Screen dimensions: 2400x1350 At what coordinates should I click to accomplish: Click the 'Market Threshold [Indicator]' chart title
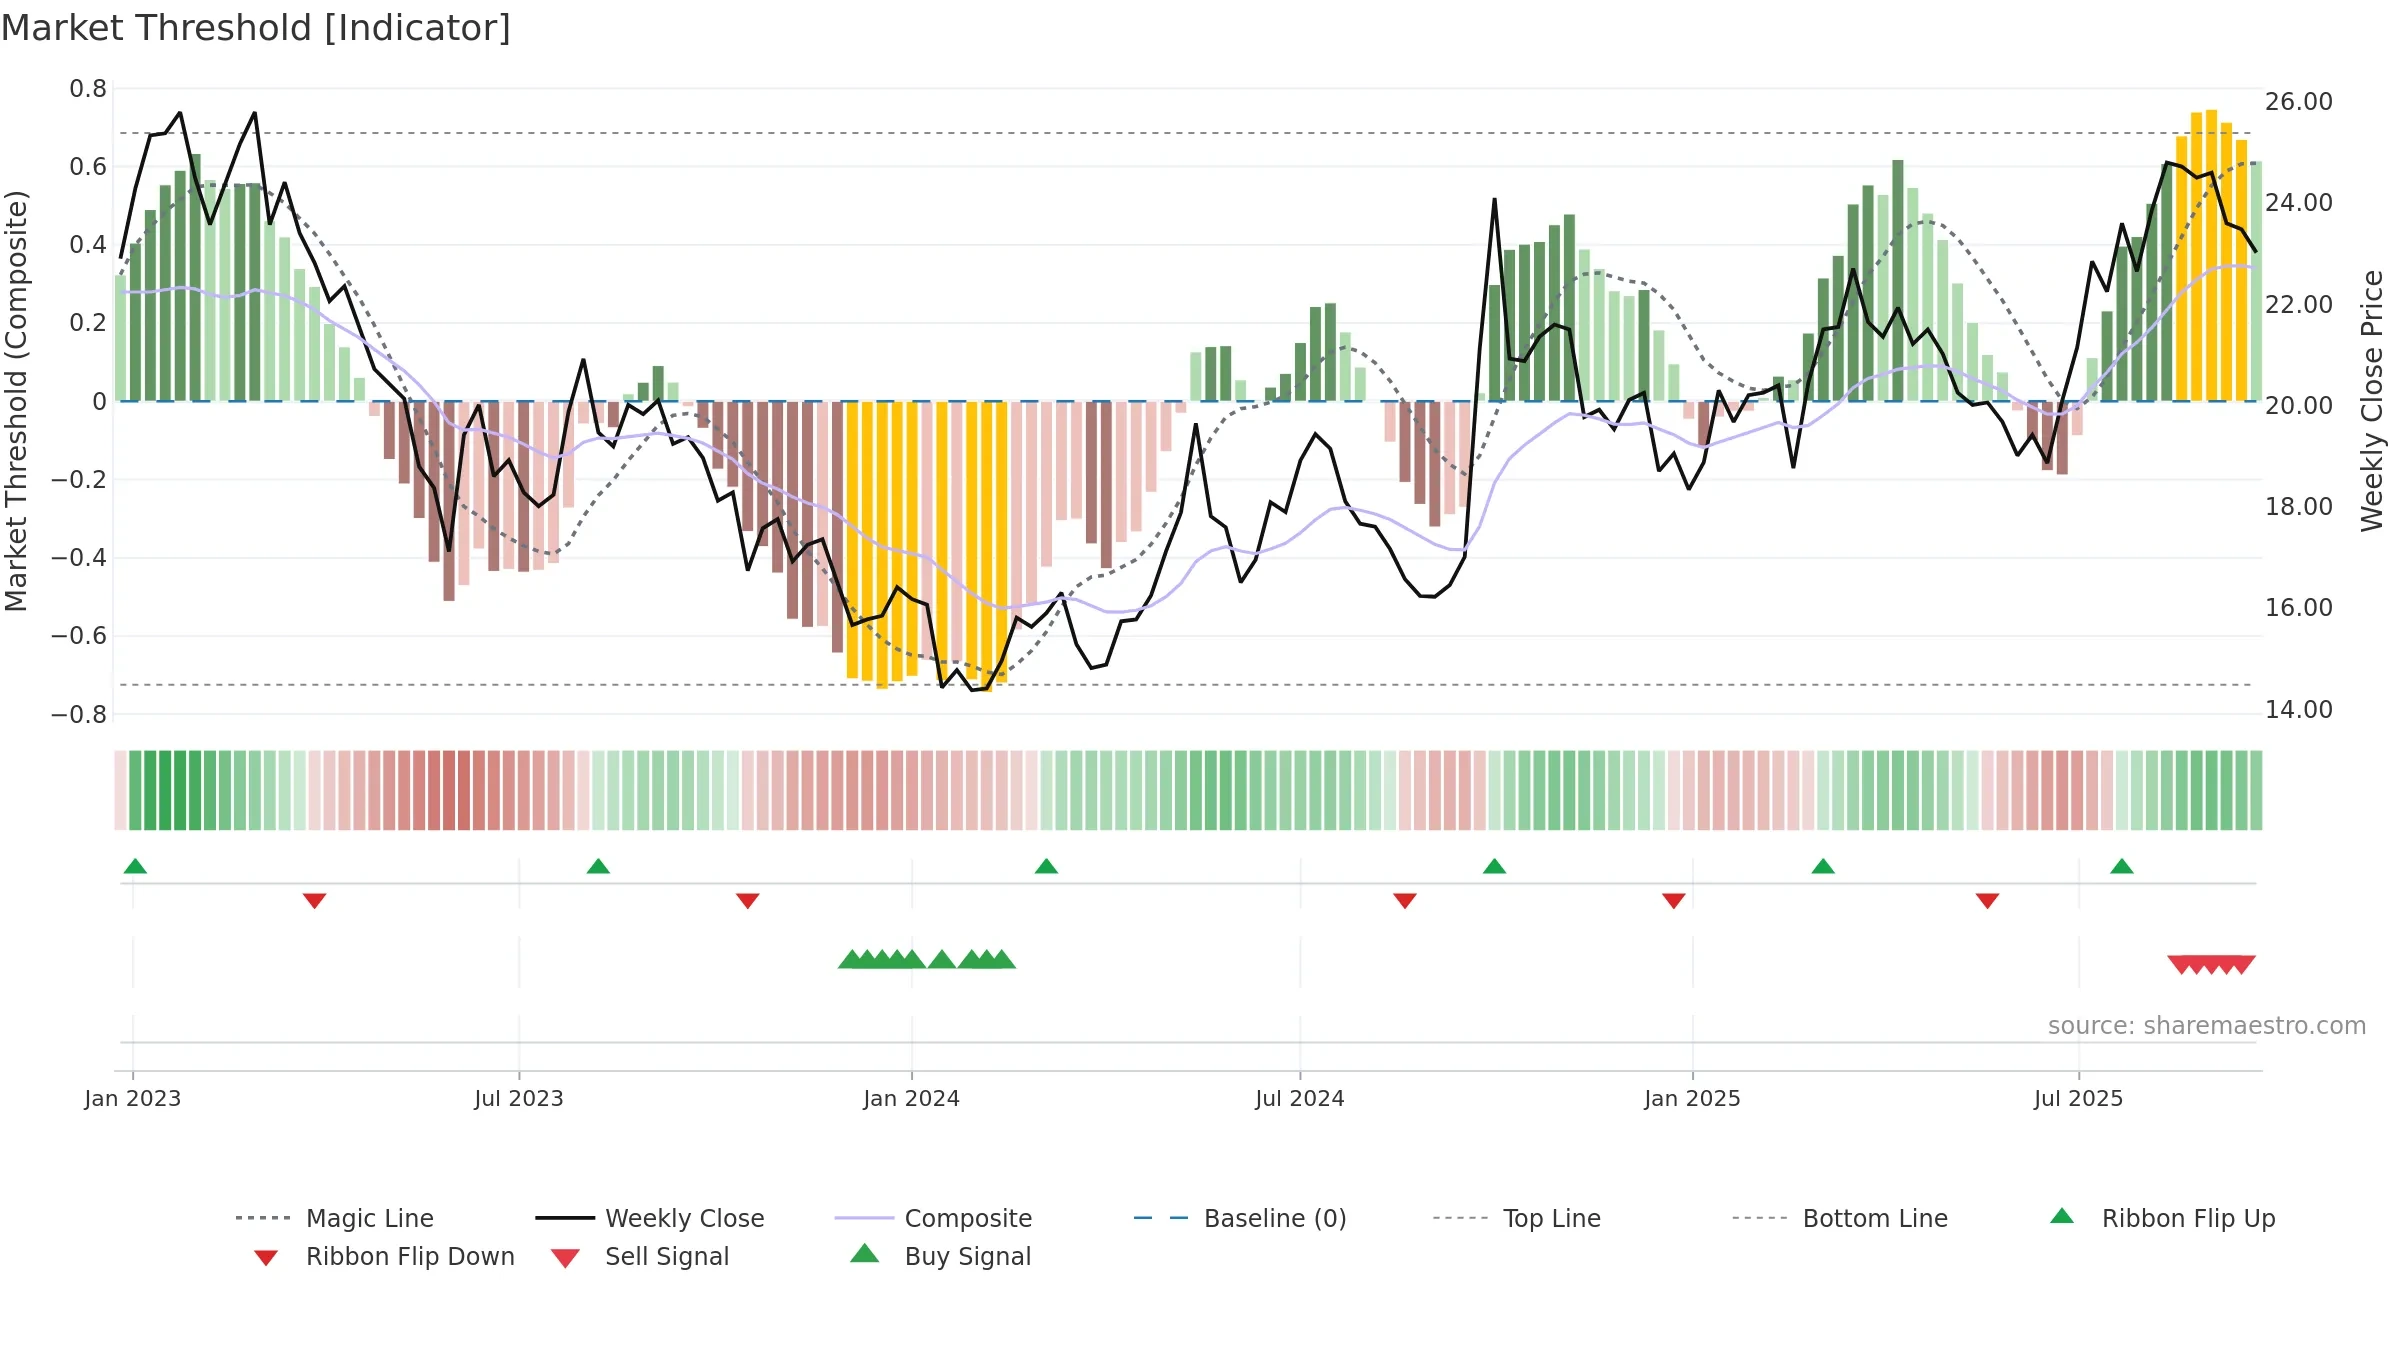tap(256, 28)
